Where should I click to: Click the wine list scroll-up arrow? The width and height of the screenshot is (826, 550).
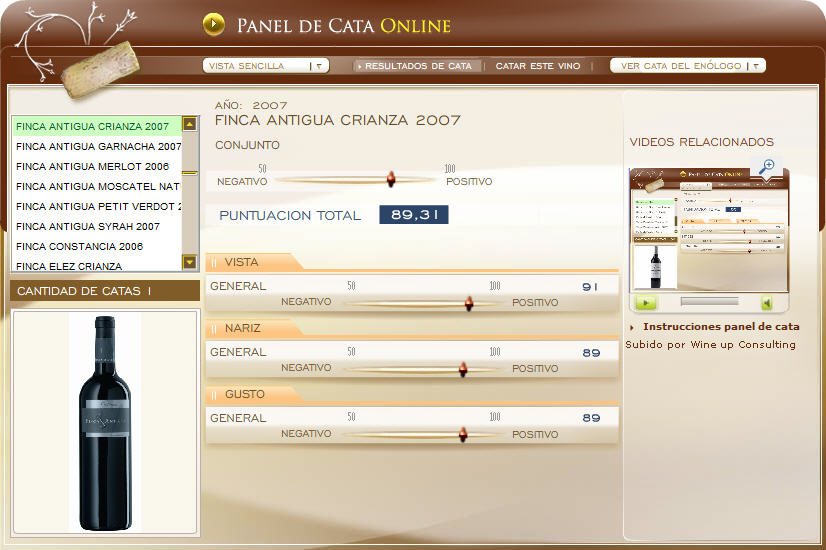coord(190,124)
